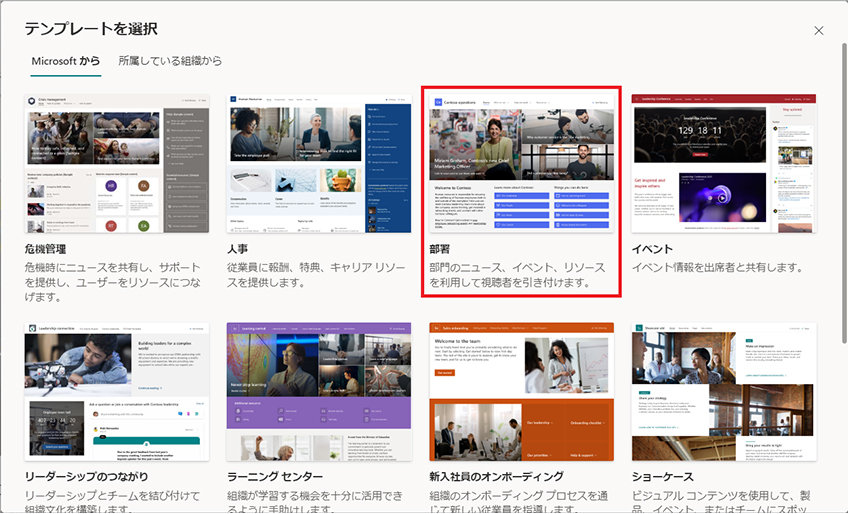Click the イベント情報を出席者と共有します description
The height and width of the screenshot is (514, 849).
pyautogui.click(x=717, y=268)
